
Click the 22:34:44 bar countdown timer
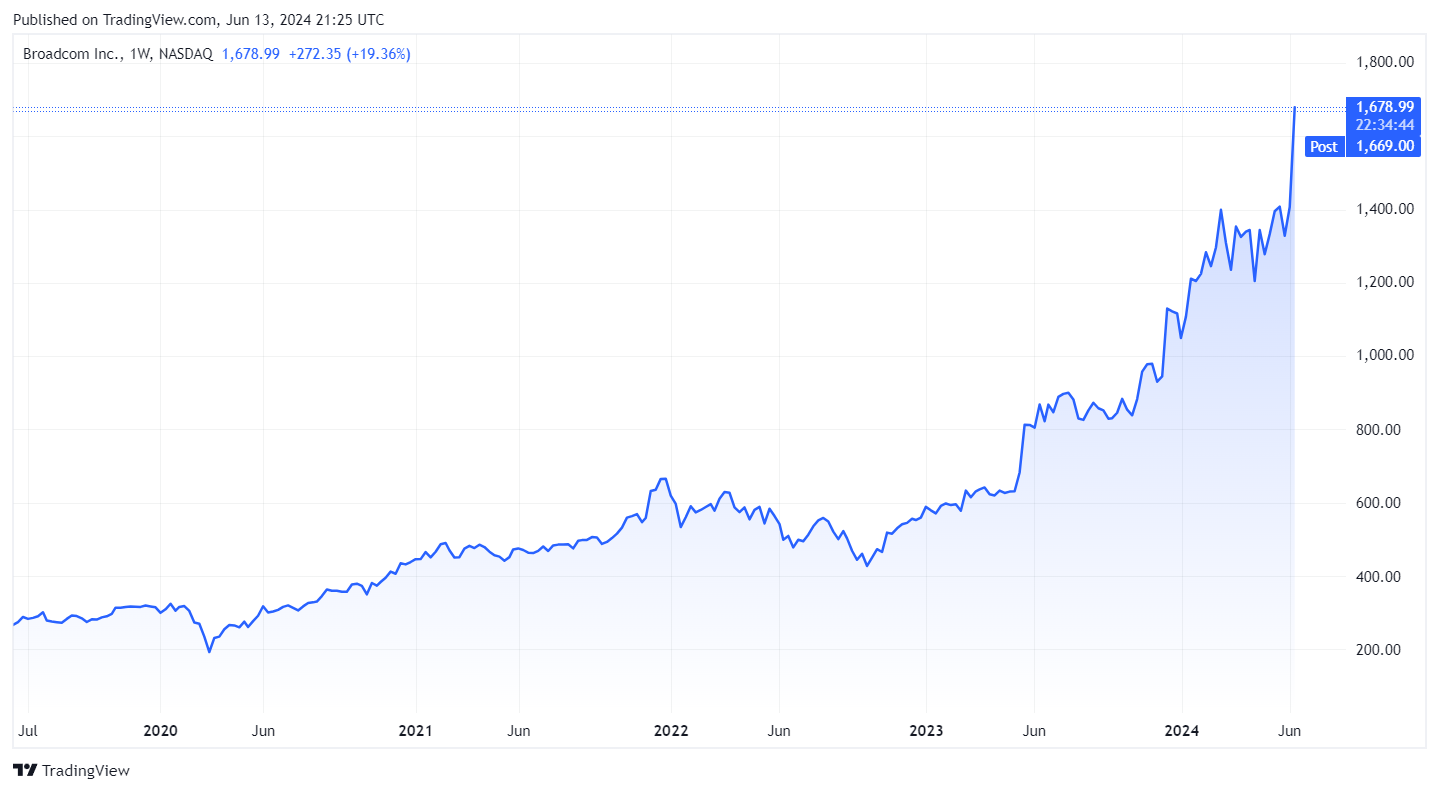tap(1385, 125)
